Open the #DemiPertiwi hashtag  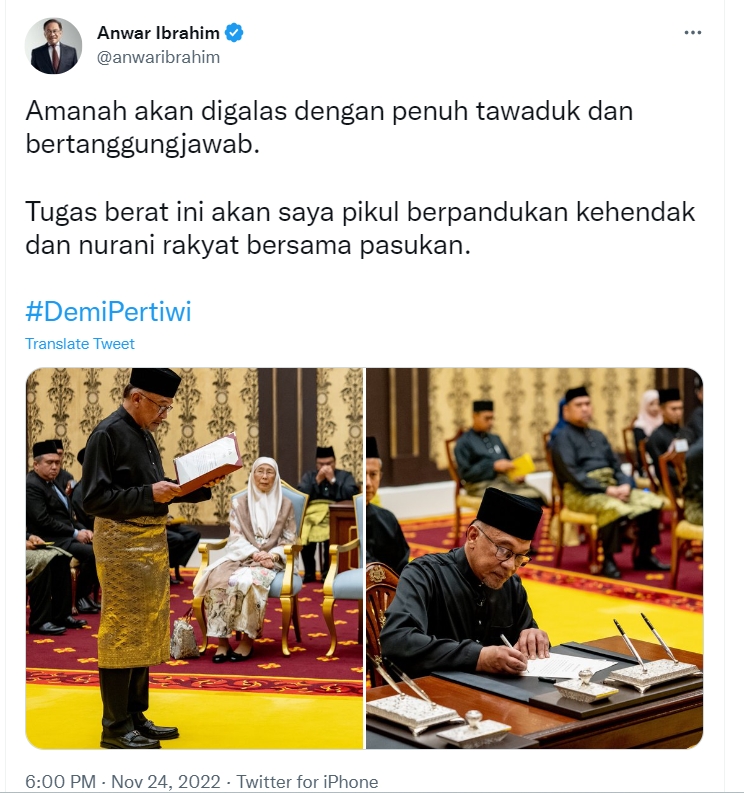pos(108,311)
